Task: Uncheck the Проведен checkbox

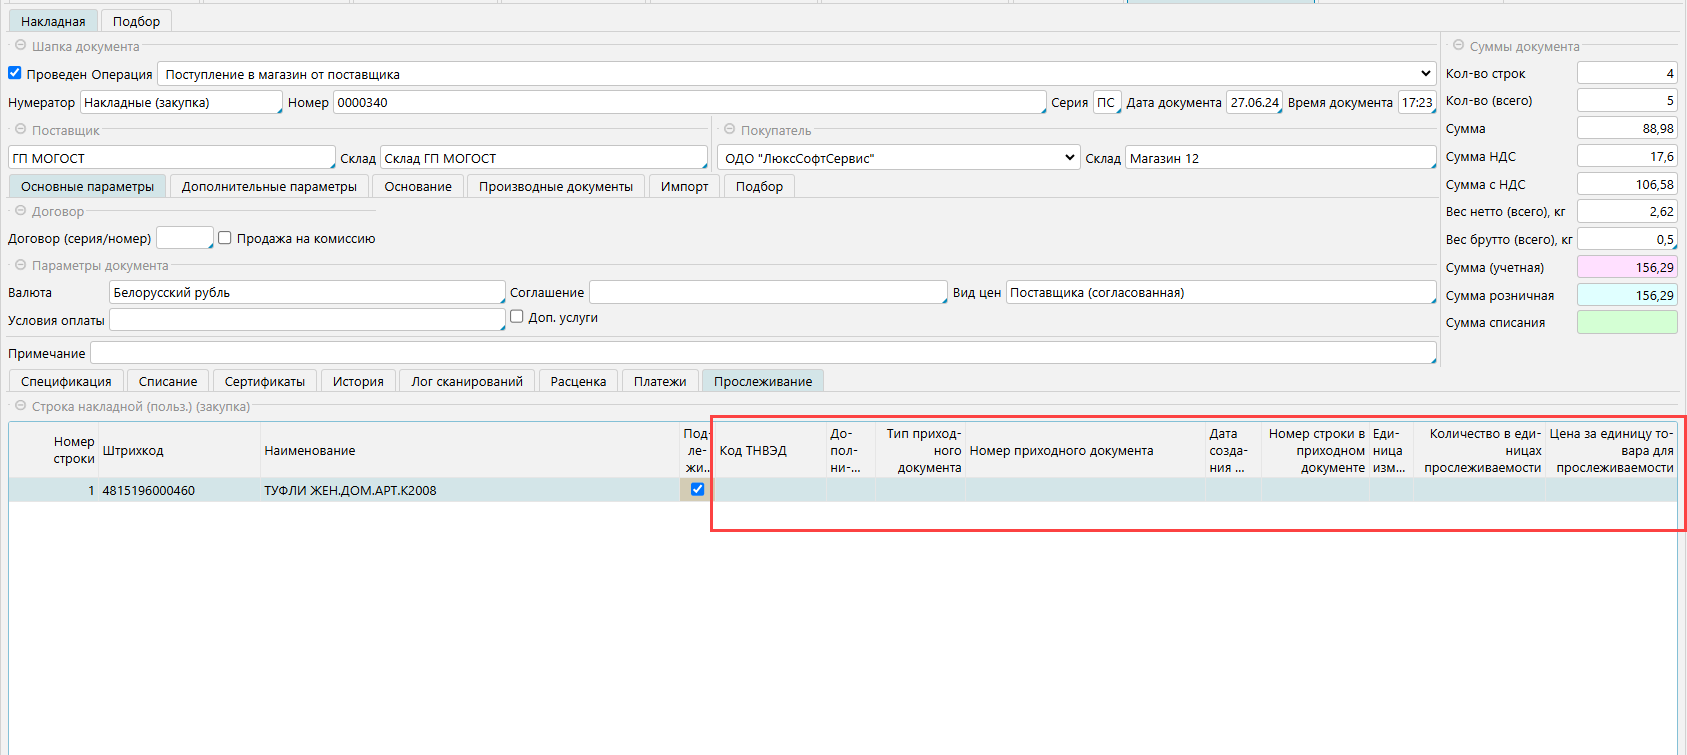Action: (15, 73)
